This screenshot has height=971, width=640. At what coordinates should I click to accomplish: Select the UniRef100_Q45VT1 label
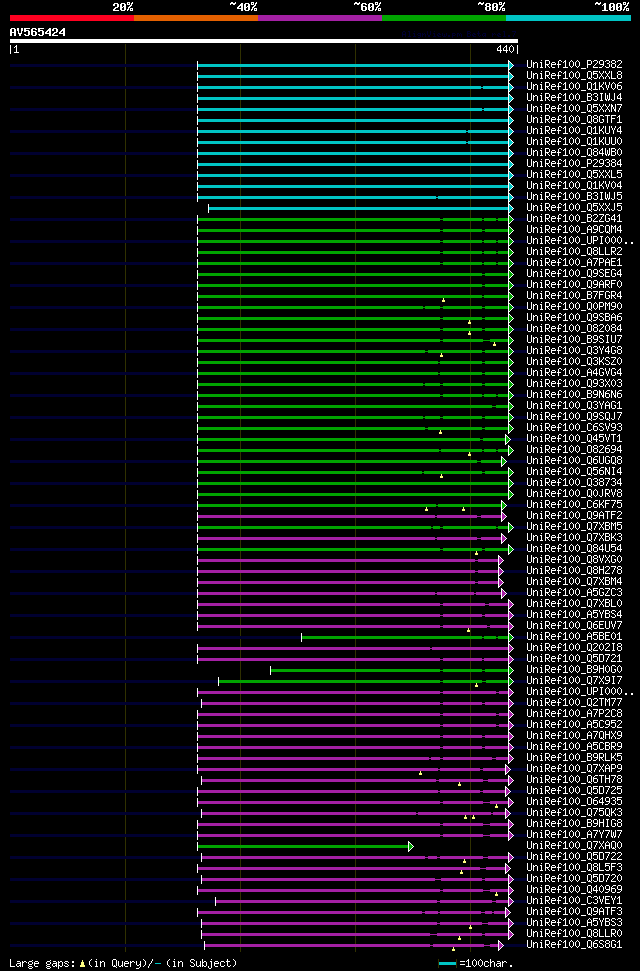(574, 438)
